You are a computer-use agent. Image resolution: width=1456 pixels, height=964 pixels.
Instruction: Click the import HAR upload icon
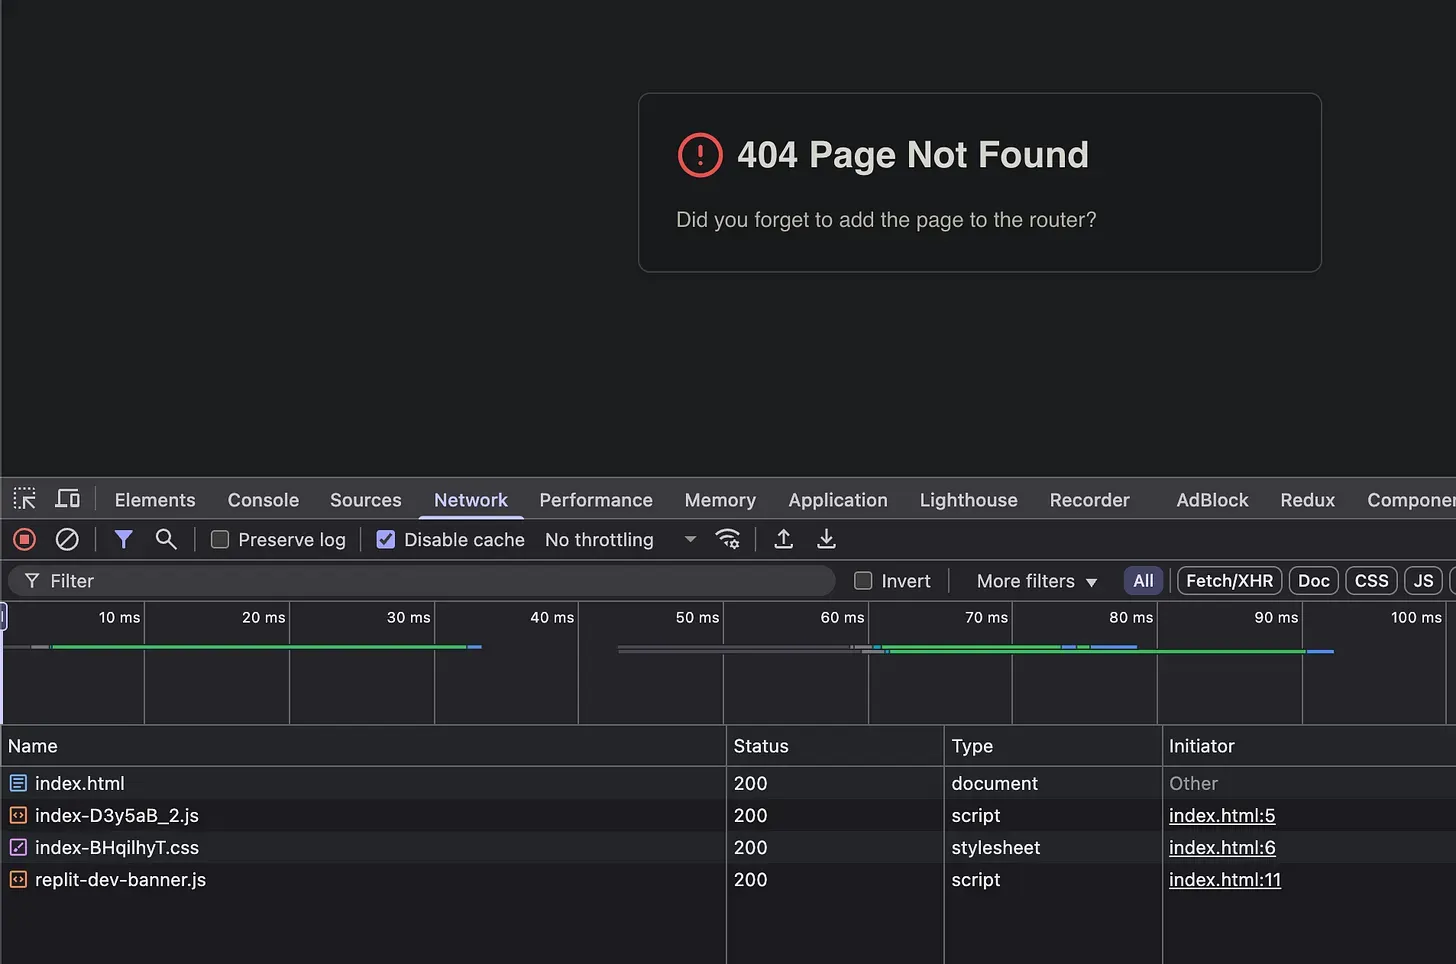[784, 540]
